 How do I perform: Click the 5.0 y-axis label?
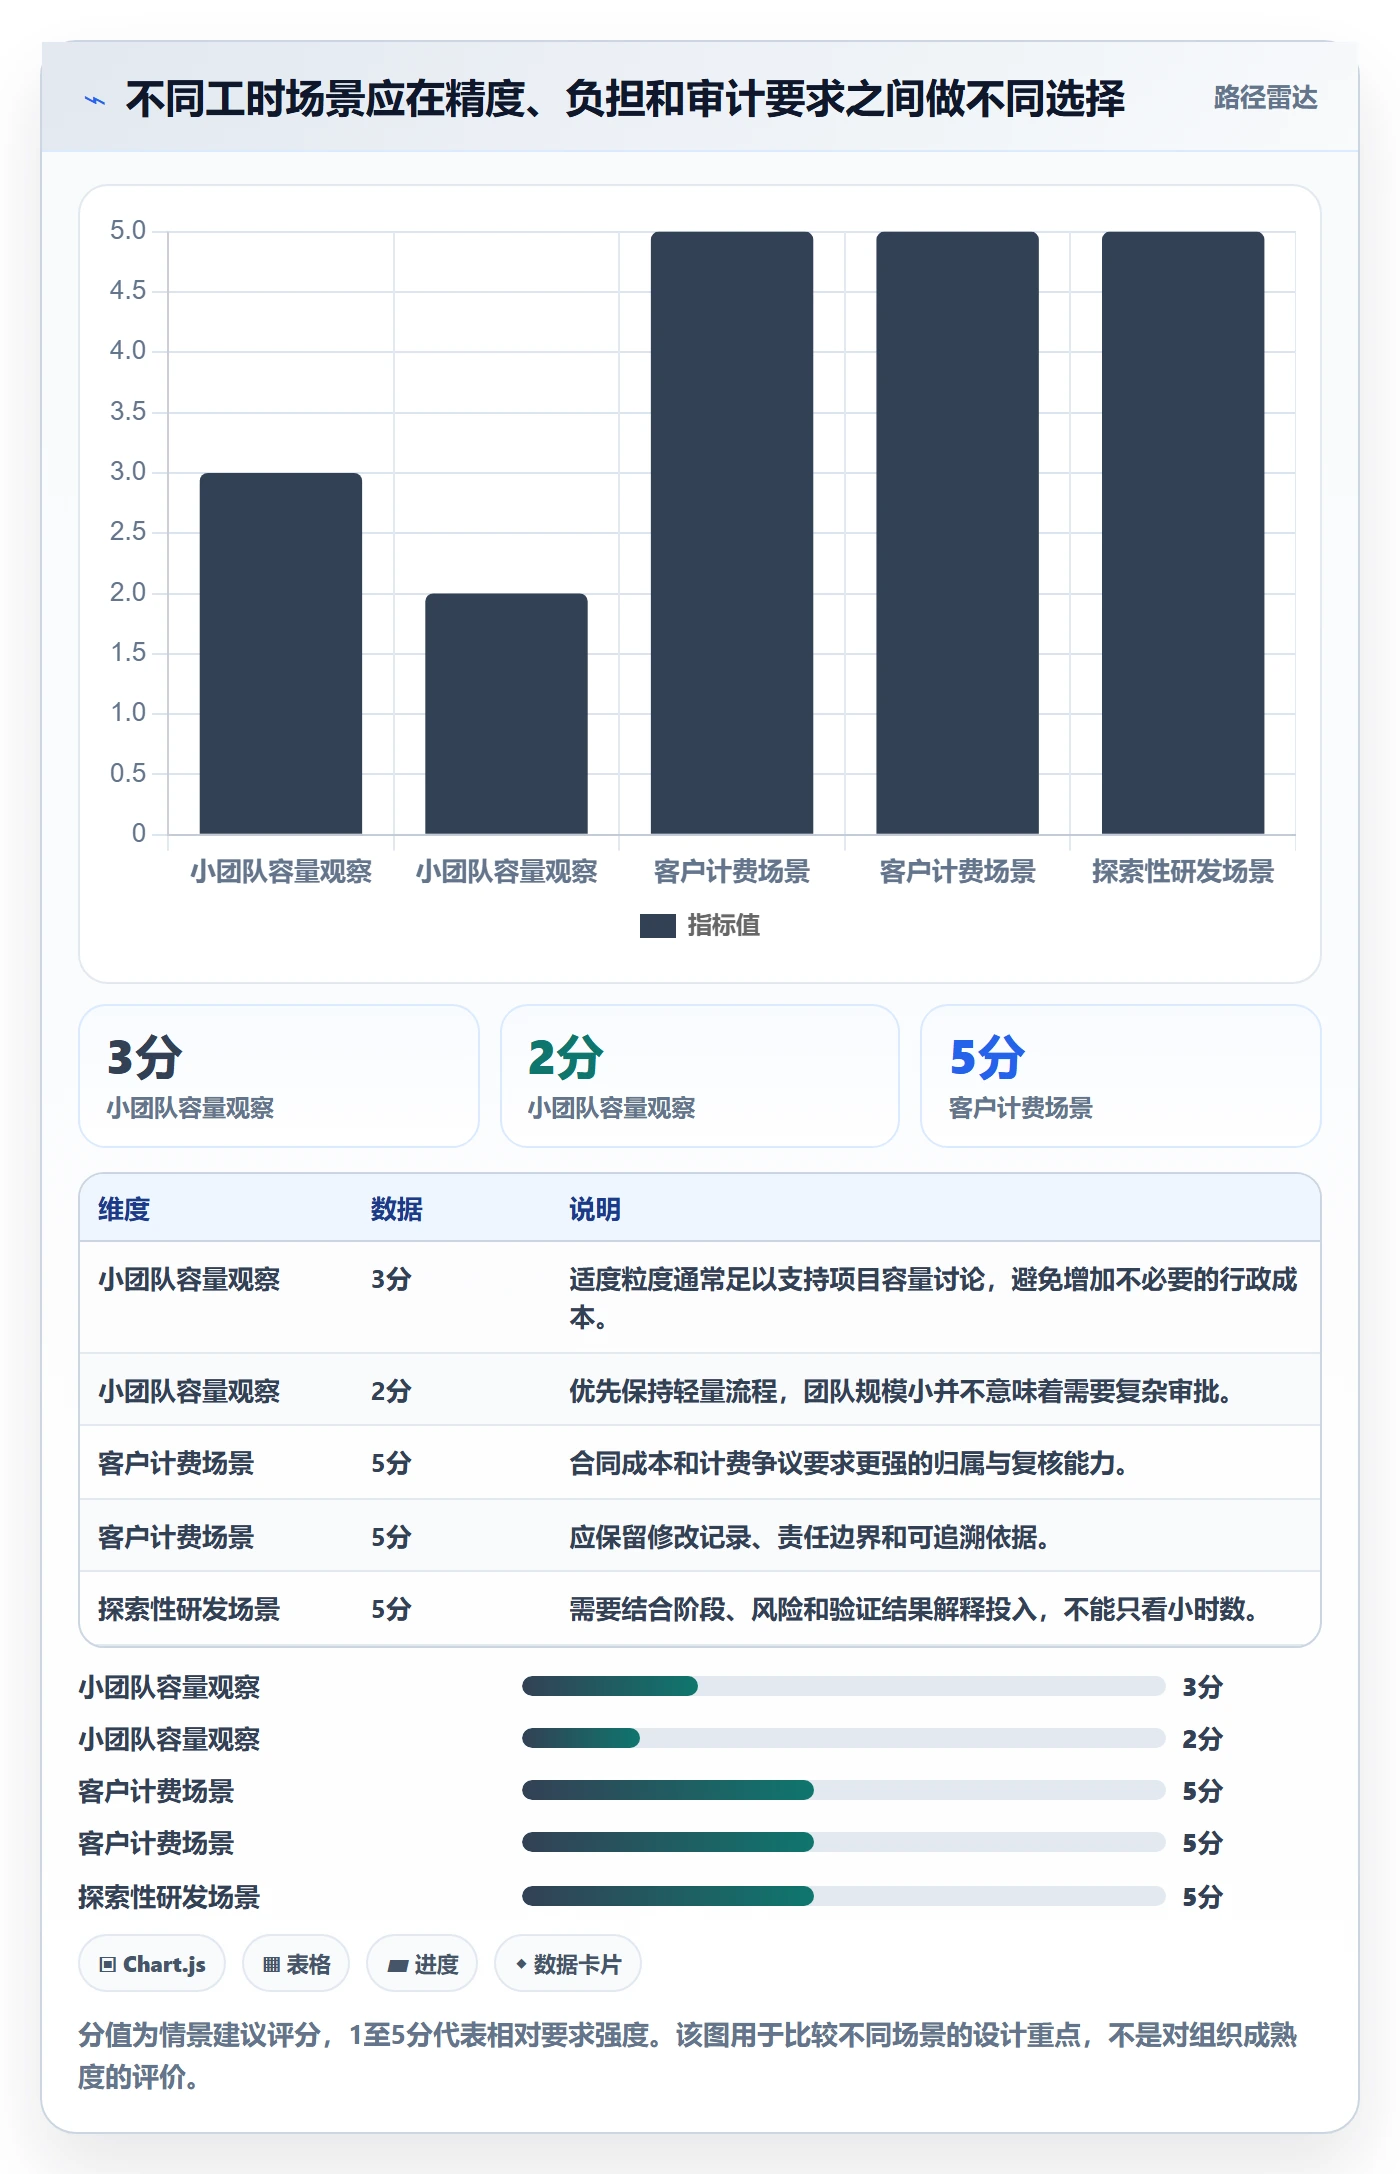[128, 231]
